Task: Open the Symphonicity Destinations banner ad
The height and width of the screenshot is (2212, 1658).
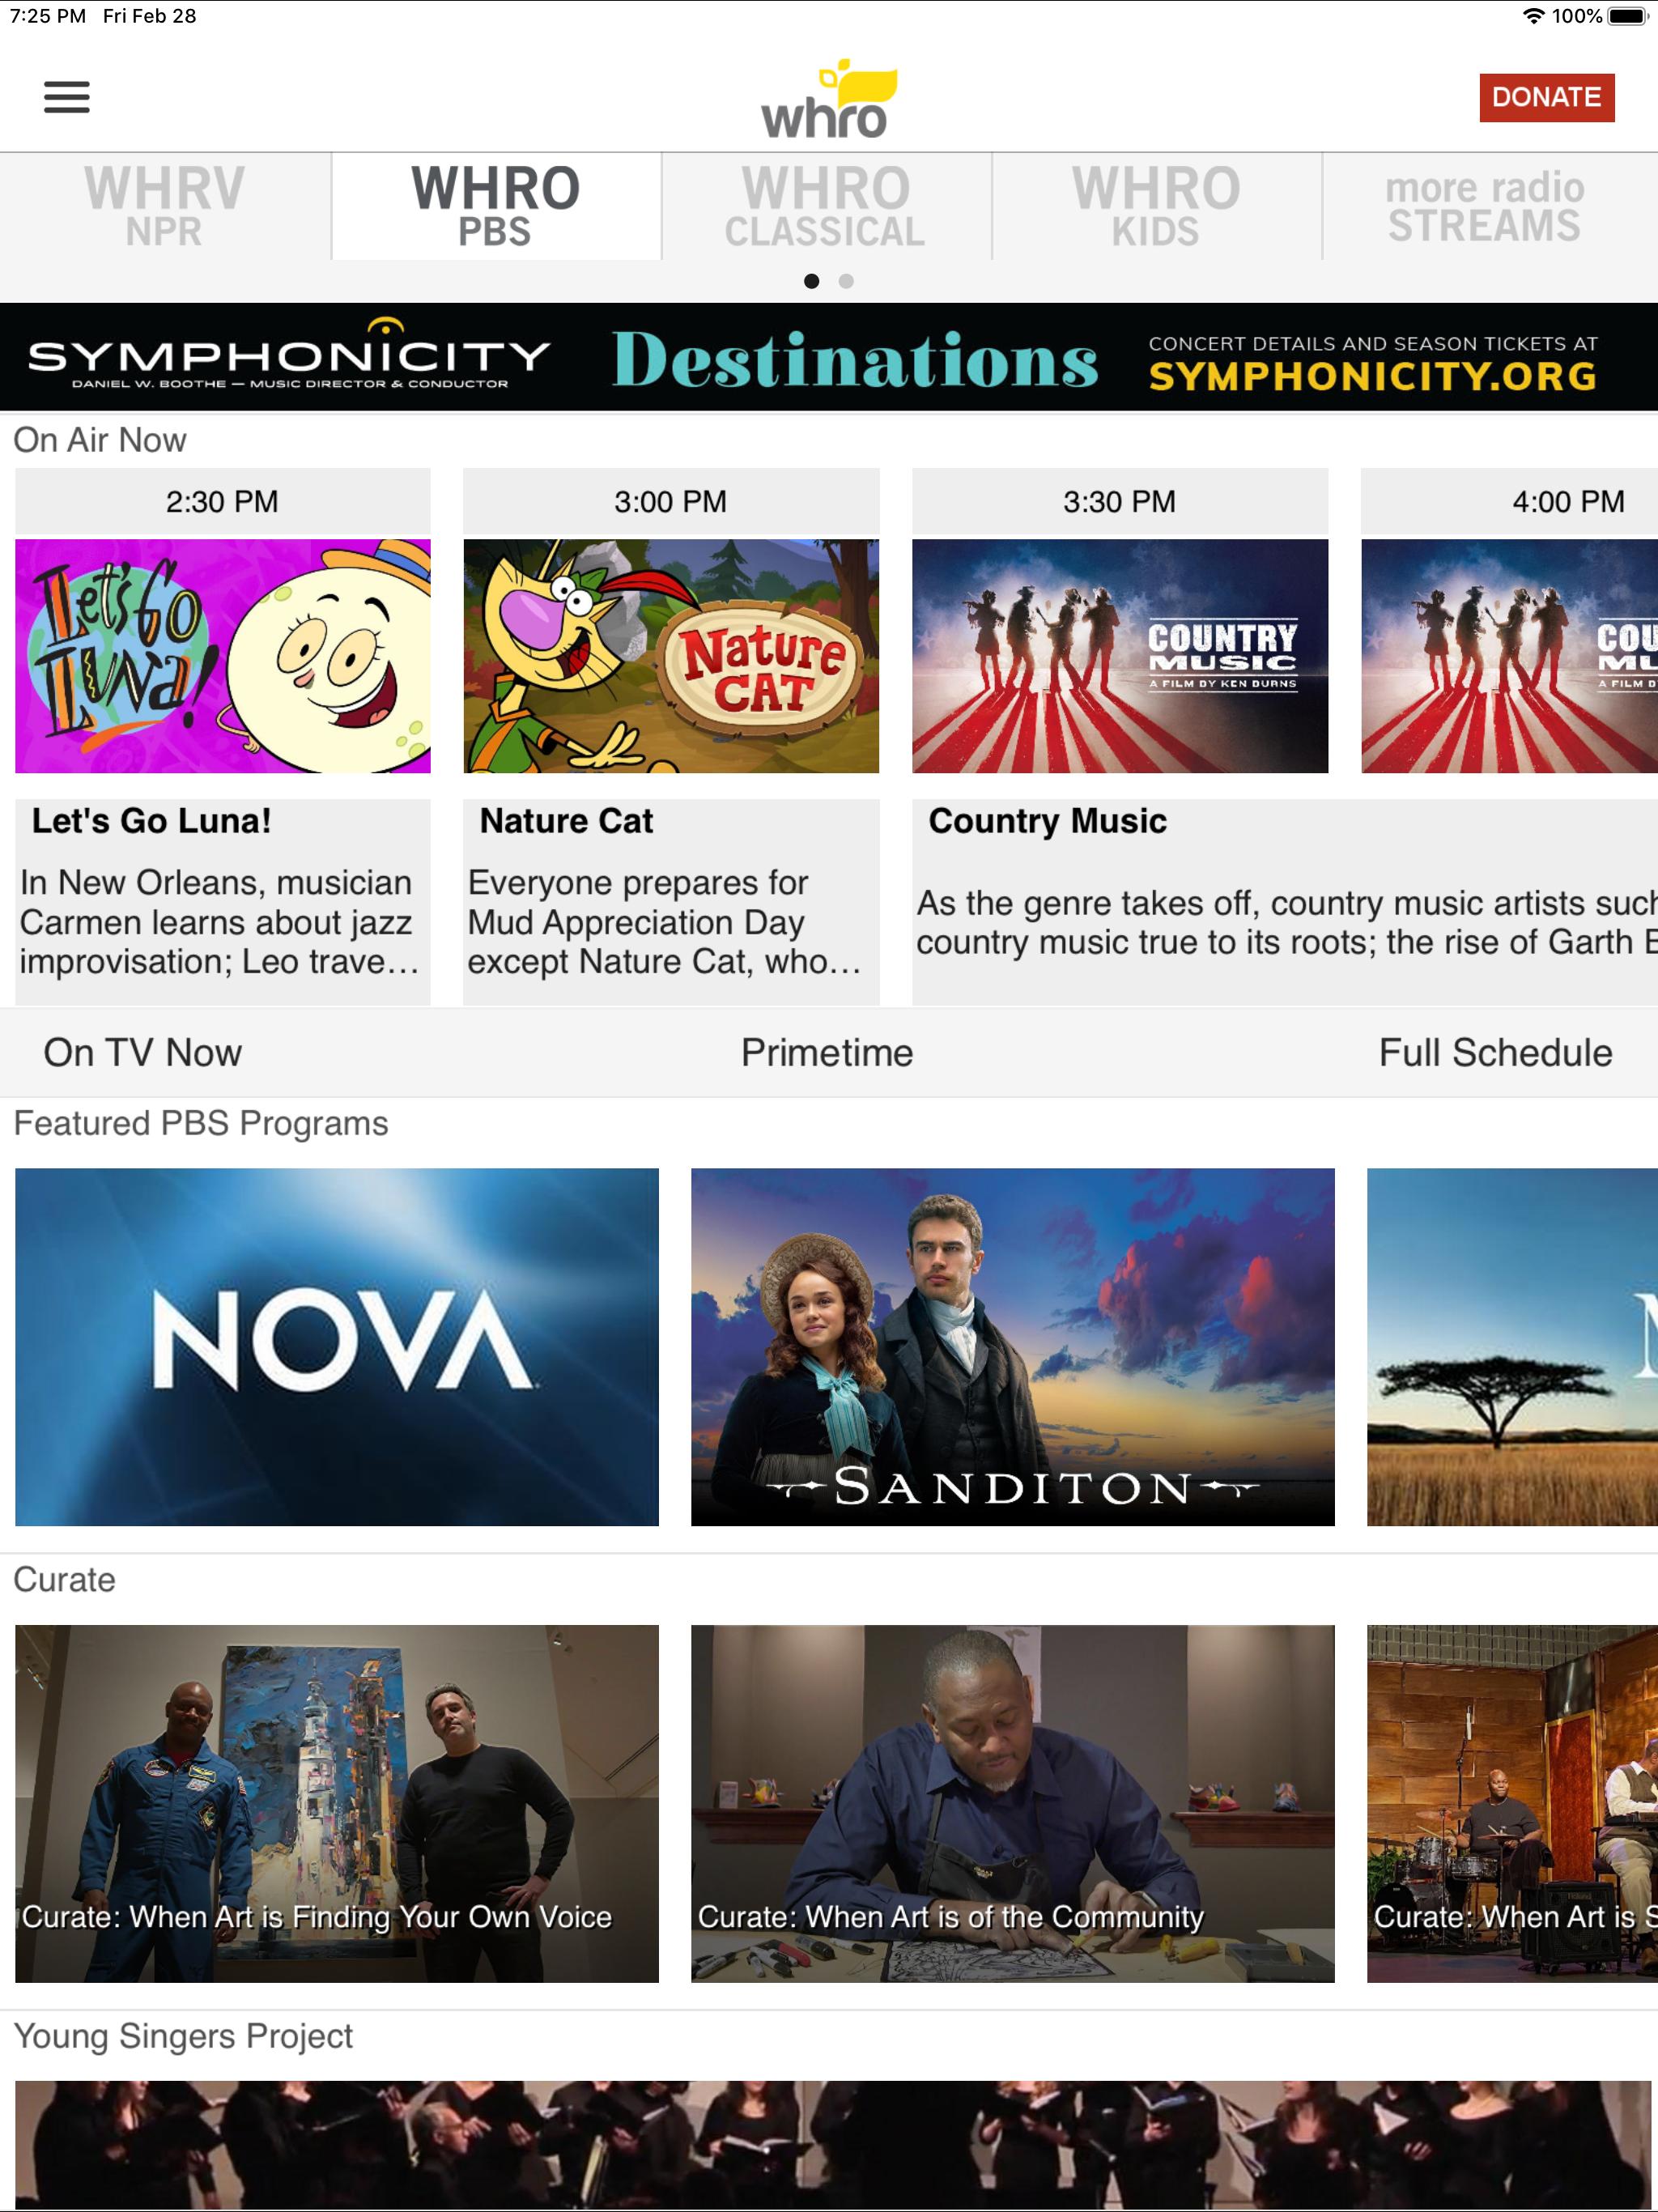Action: [829, 357]
